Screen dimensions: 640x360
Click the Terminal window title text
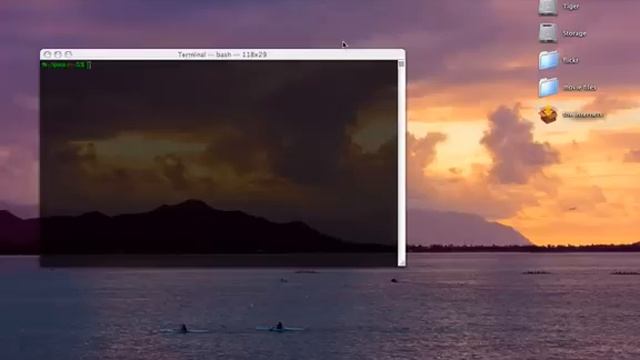pyautogui.click(x=222, y=55)
